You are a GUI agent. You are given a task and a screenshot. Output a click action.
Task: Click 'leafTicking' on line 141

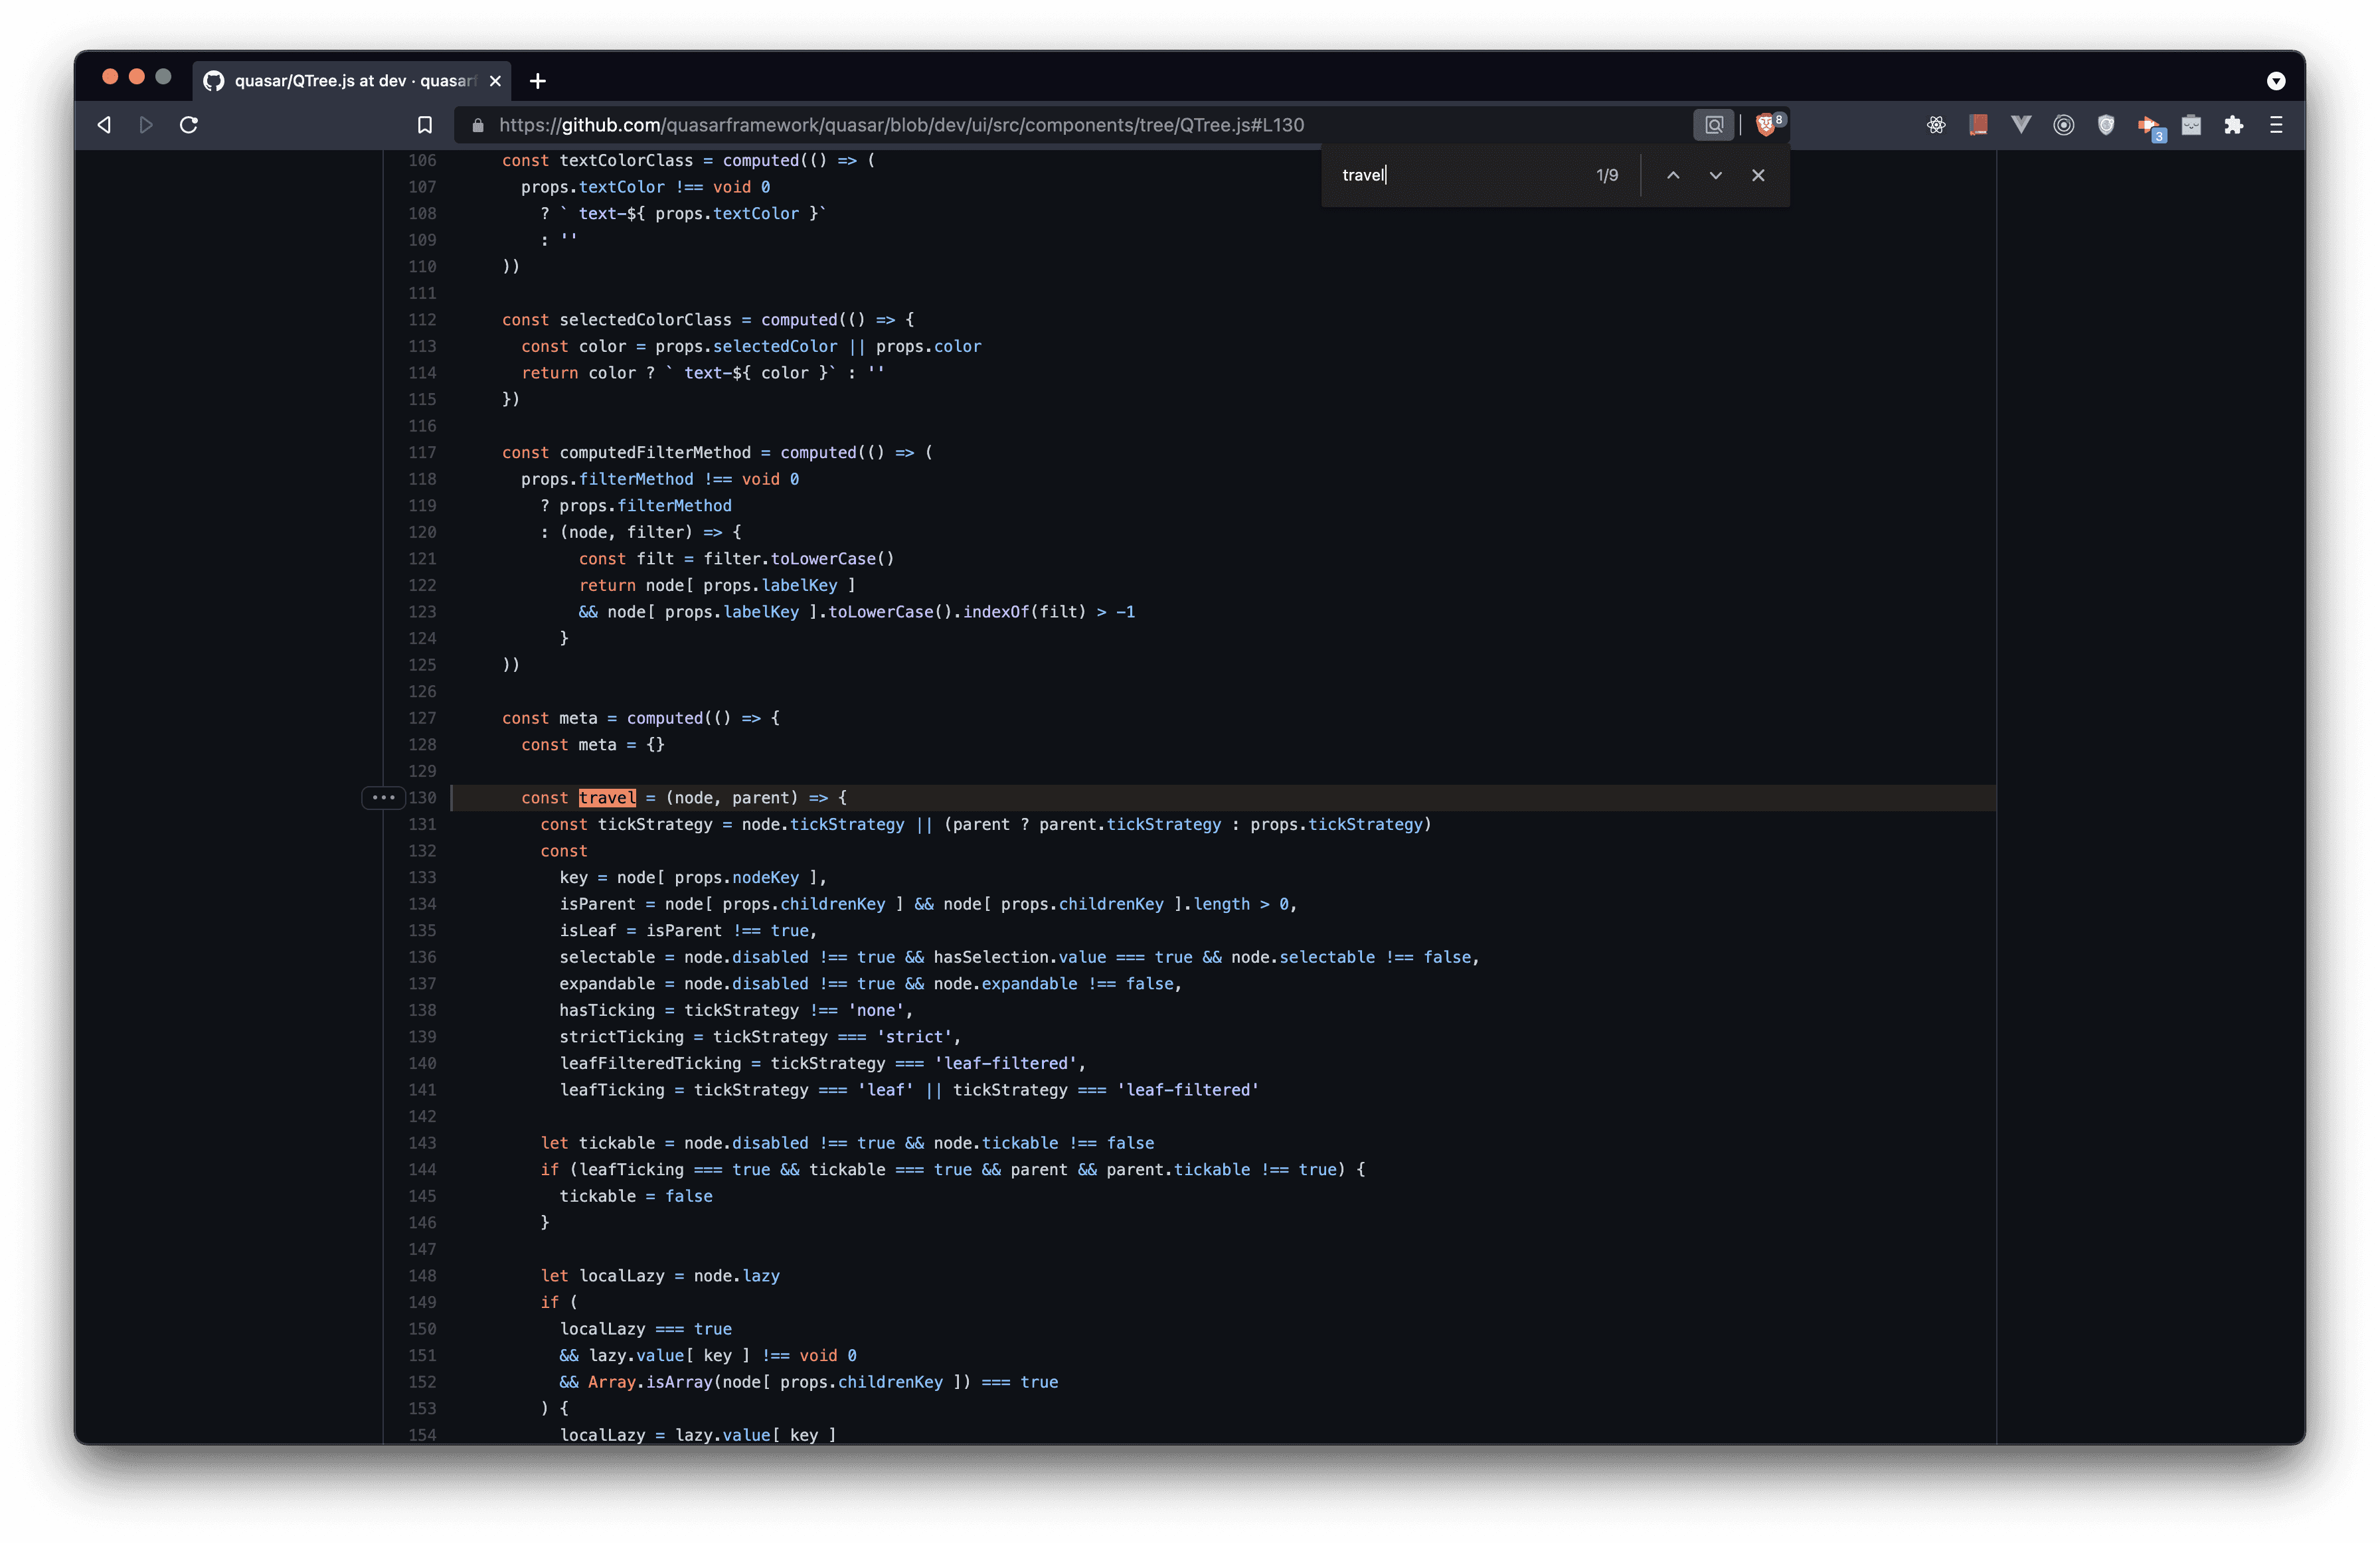612,1089
